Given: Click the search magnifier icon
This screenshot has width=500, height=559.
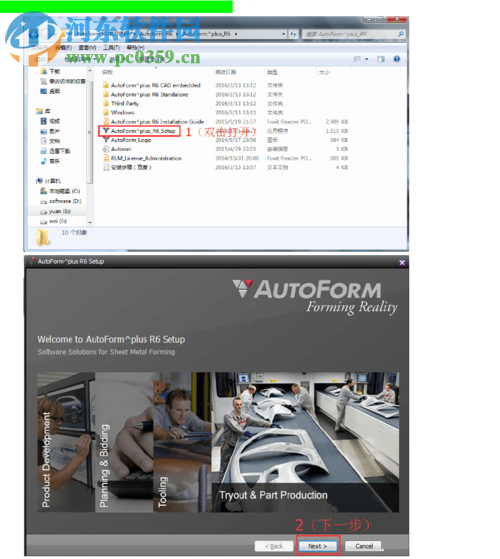Looking at the screenshot, I should point(401,34).
